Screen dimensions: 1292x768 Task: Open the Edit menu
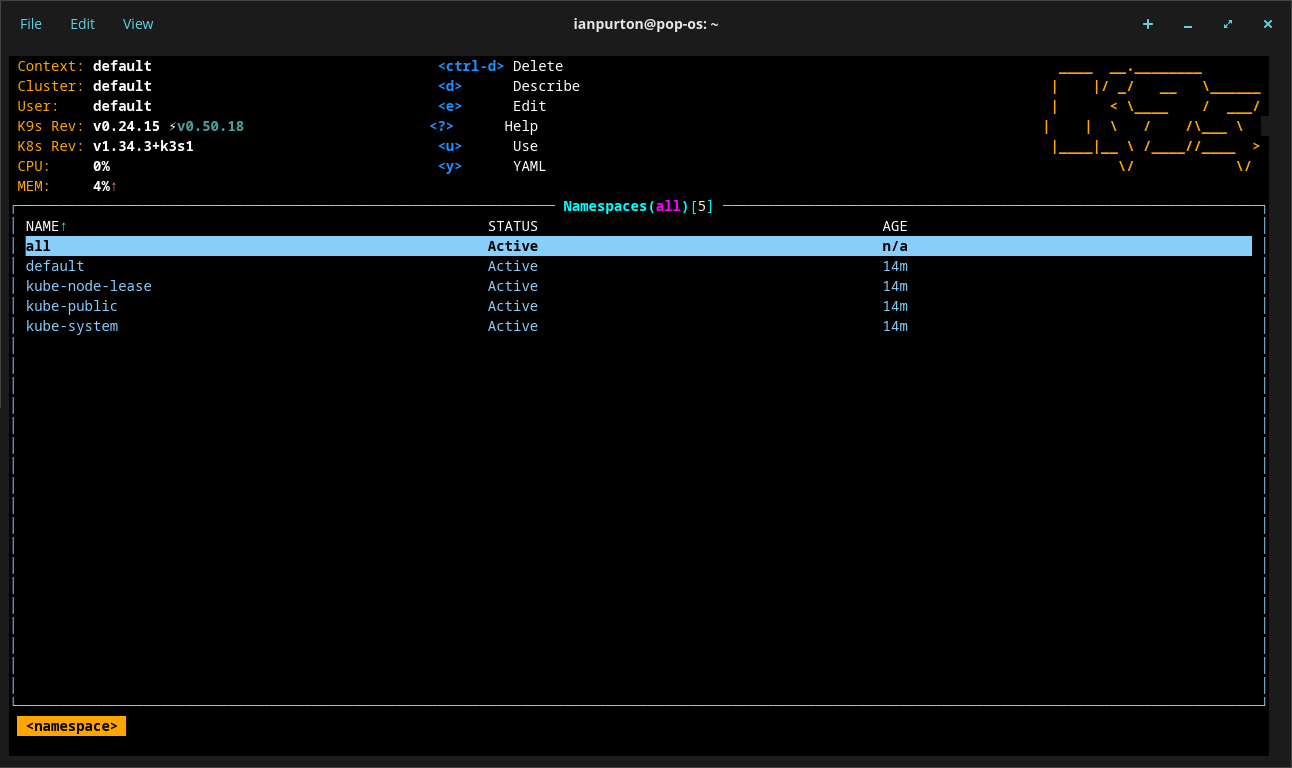[x=82, y=24]
